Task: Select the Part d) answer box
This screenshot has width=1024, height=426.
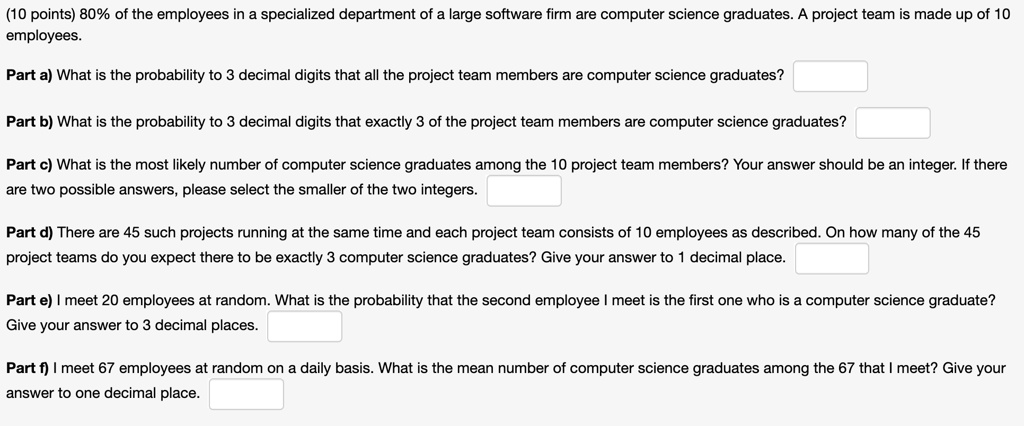Action: [x=832, y=259]
